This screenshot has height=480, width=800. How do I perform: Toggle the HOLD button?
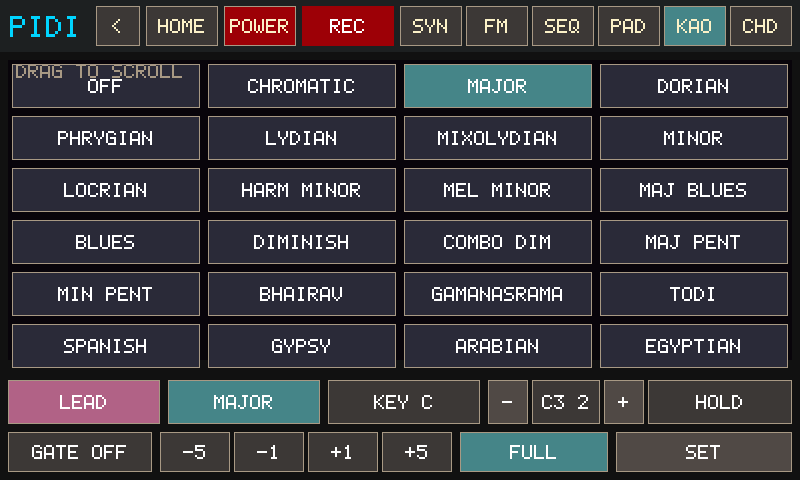coord(719,402)
